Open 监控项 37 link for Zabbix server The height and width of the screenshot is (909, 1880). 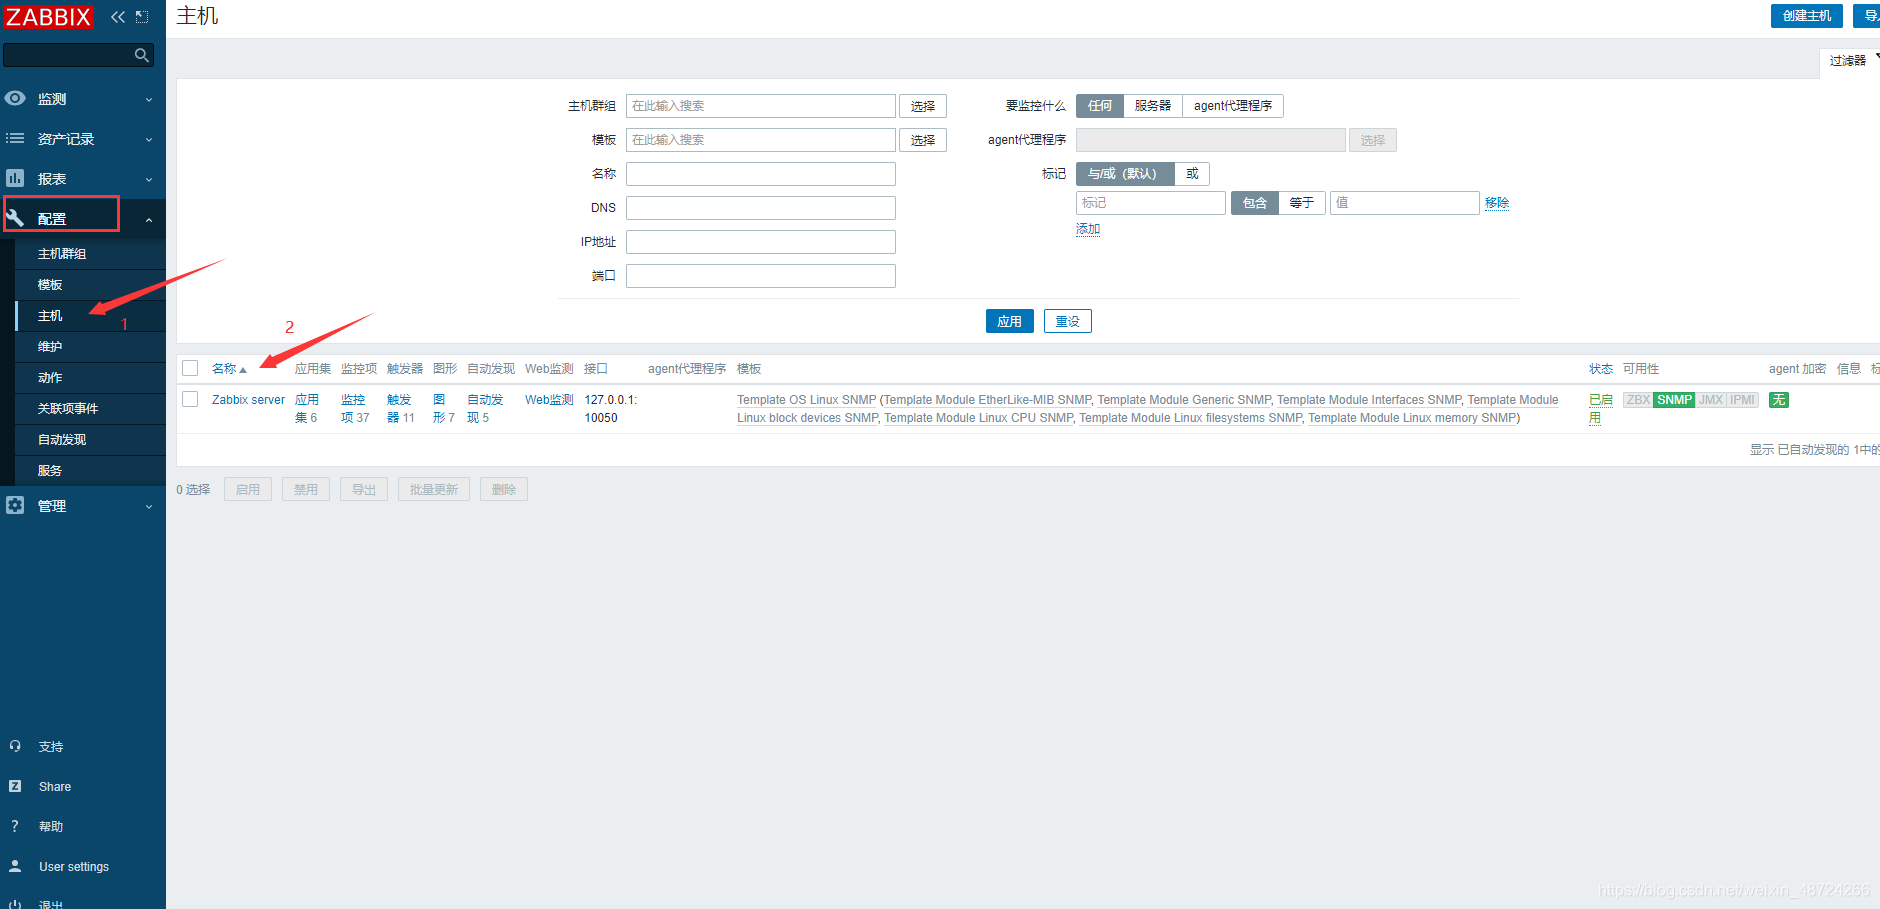(355, 409)
